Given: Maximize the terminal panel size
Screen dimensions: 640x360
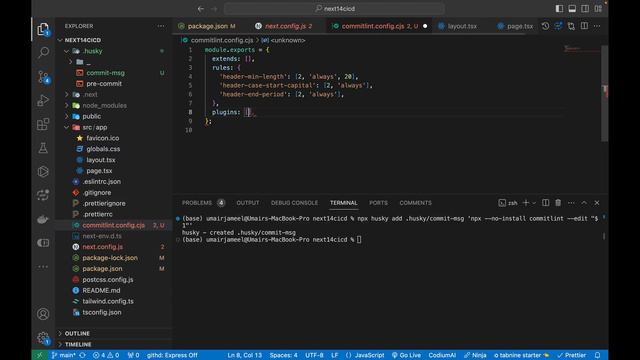Looking at the screenshot, I should (x=584, y=203).
